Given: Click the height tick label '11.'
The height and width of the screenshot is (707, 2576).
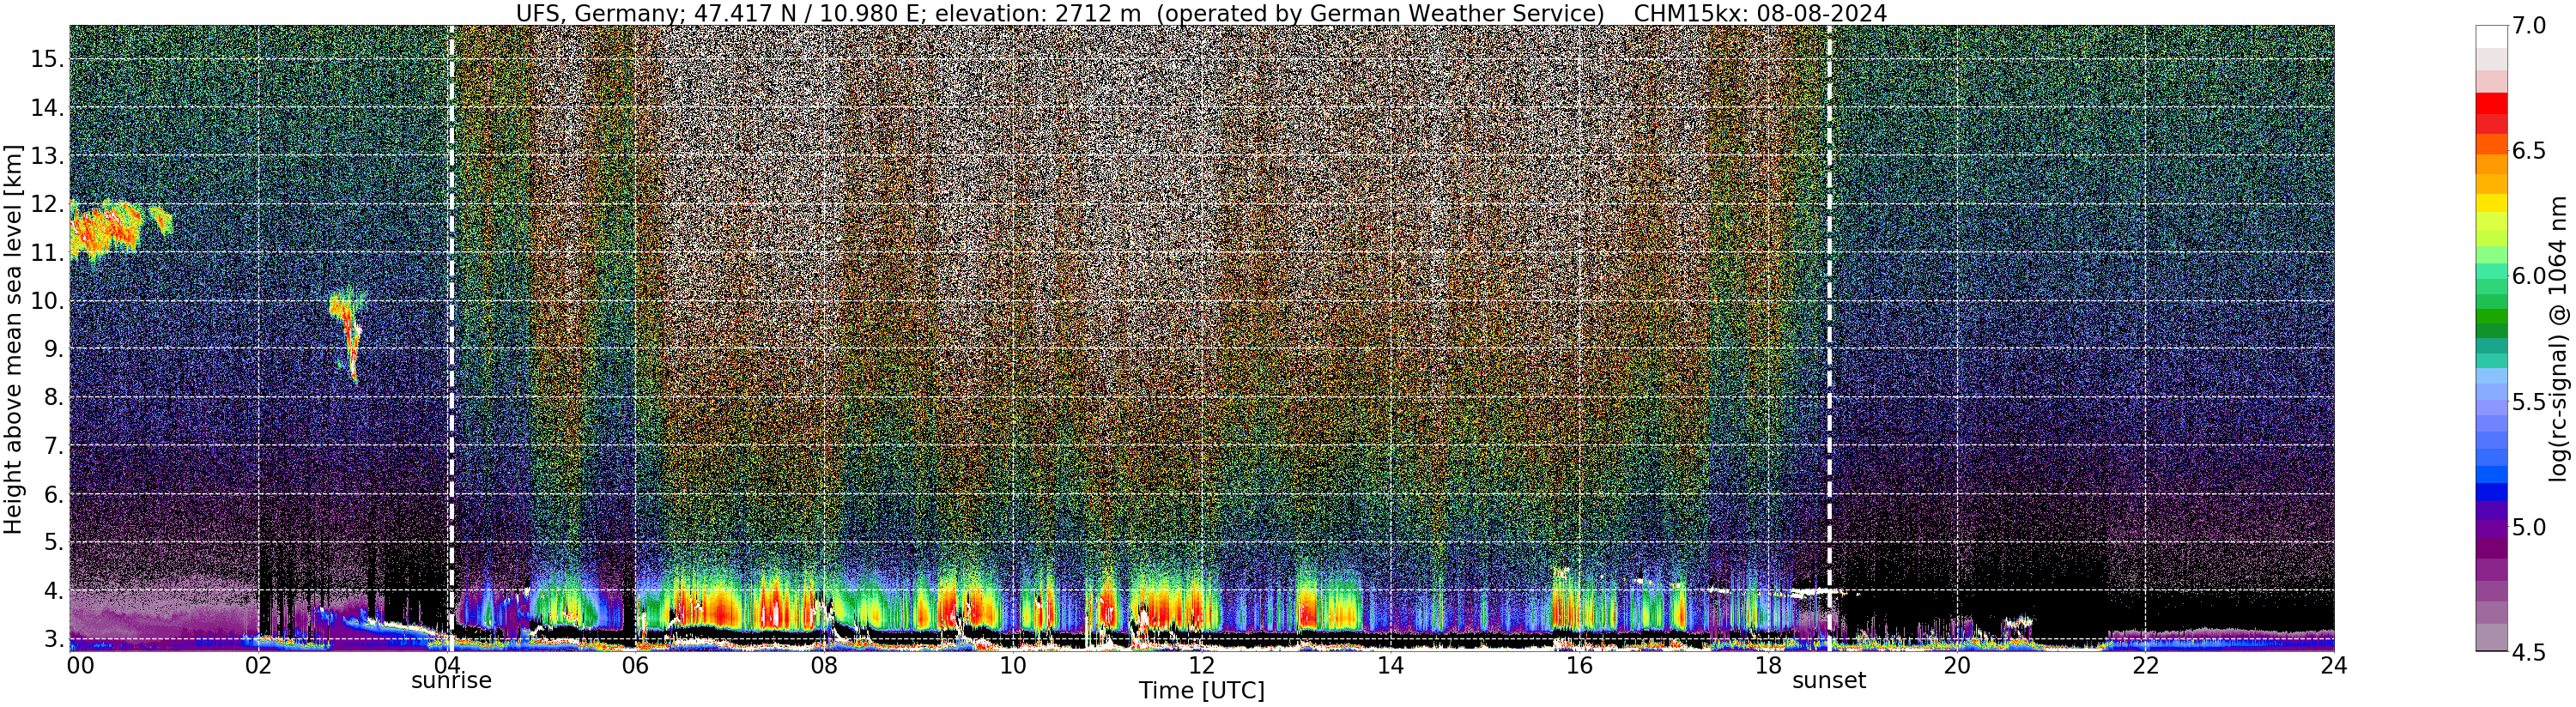Looking at the screenshot, I should (x=47, y=253).
